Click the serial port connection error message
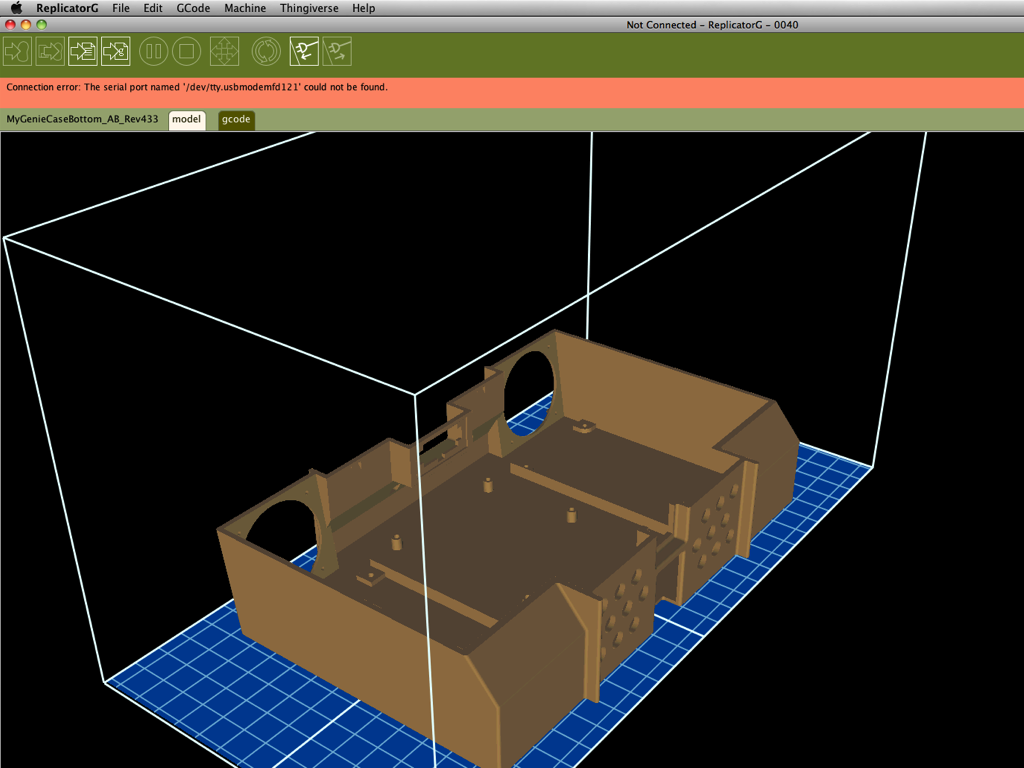This screenshot has width=1024, height=768. [x=197, y=87]
